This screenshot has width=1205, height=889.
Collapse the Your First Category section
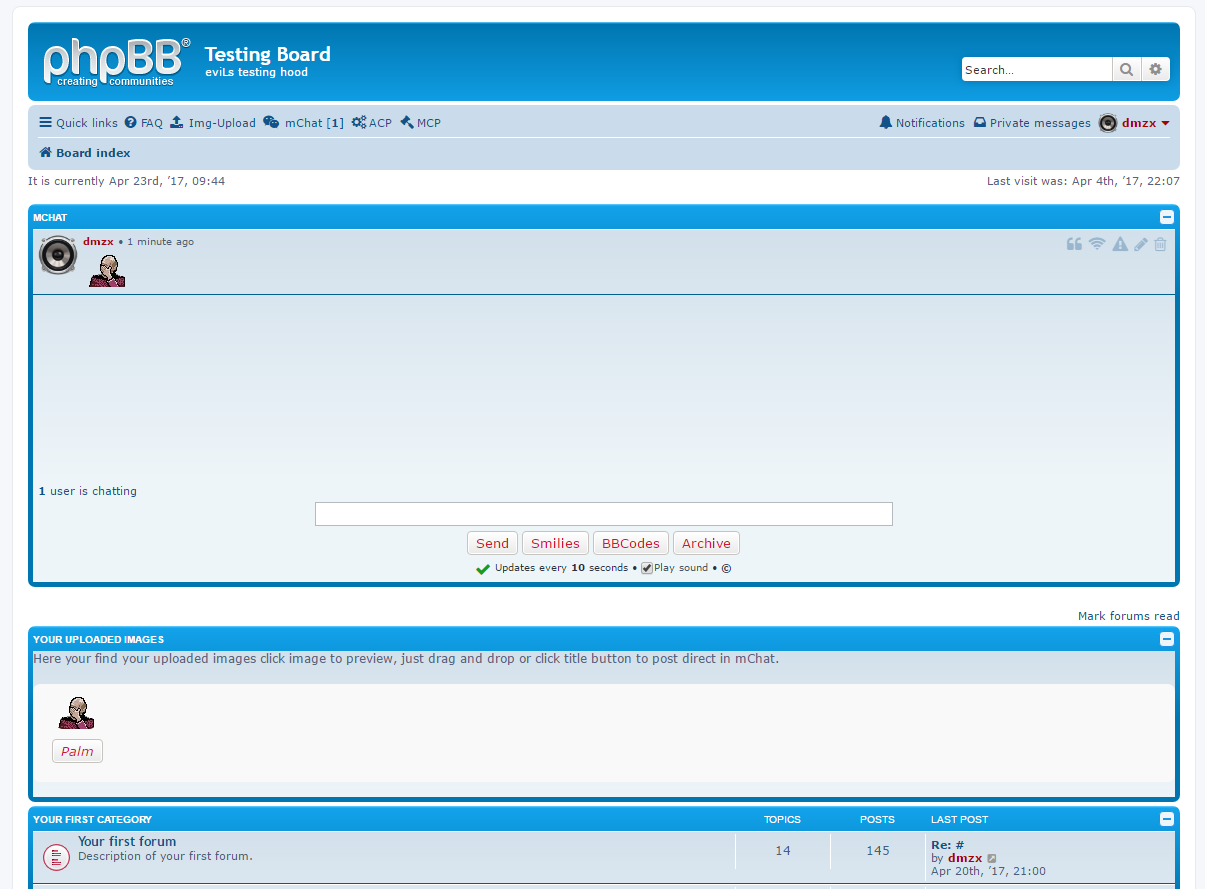pos(1166,819)
